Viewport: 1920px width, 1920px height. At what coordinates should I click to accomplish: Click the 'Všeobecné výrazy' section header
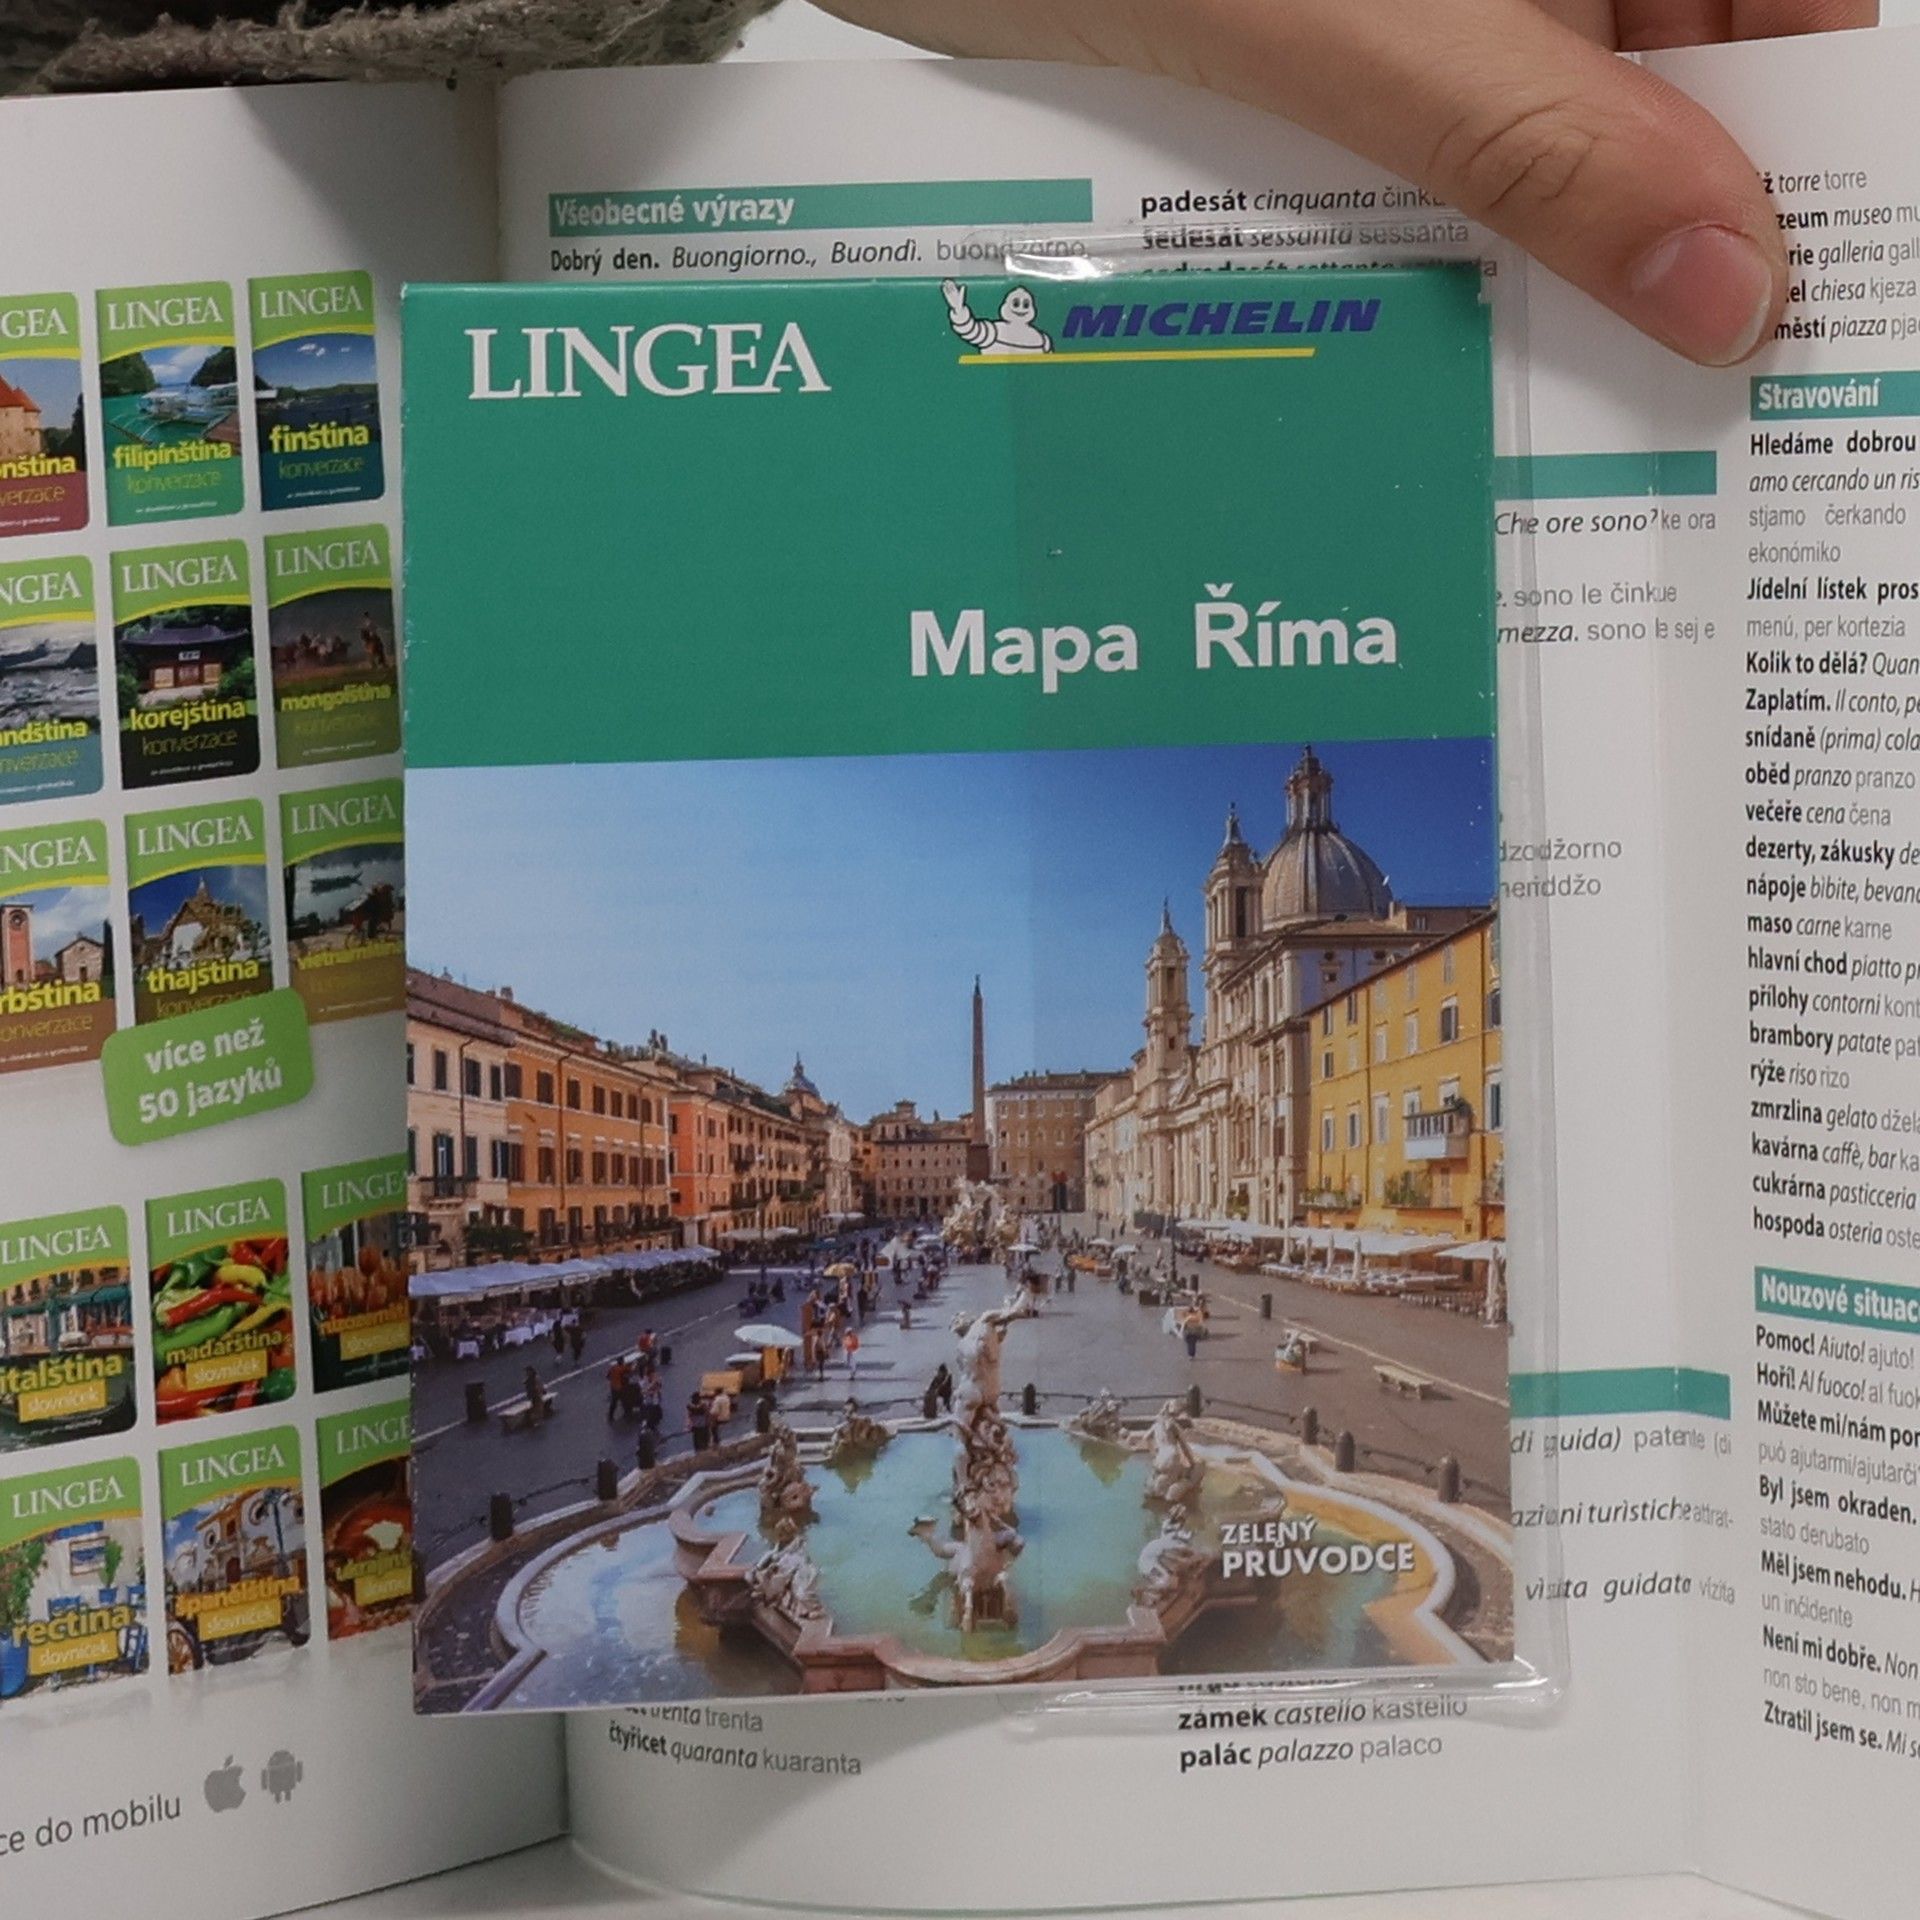pos(673,209)
